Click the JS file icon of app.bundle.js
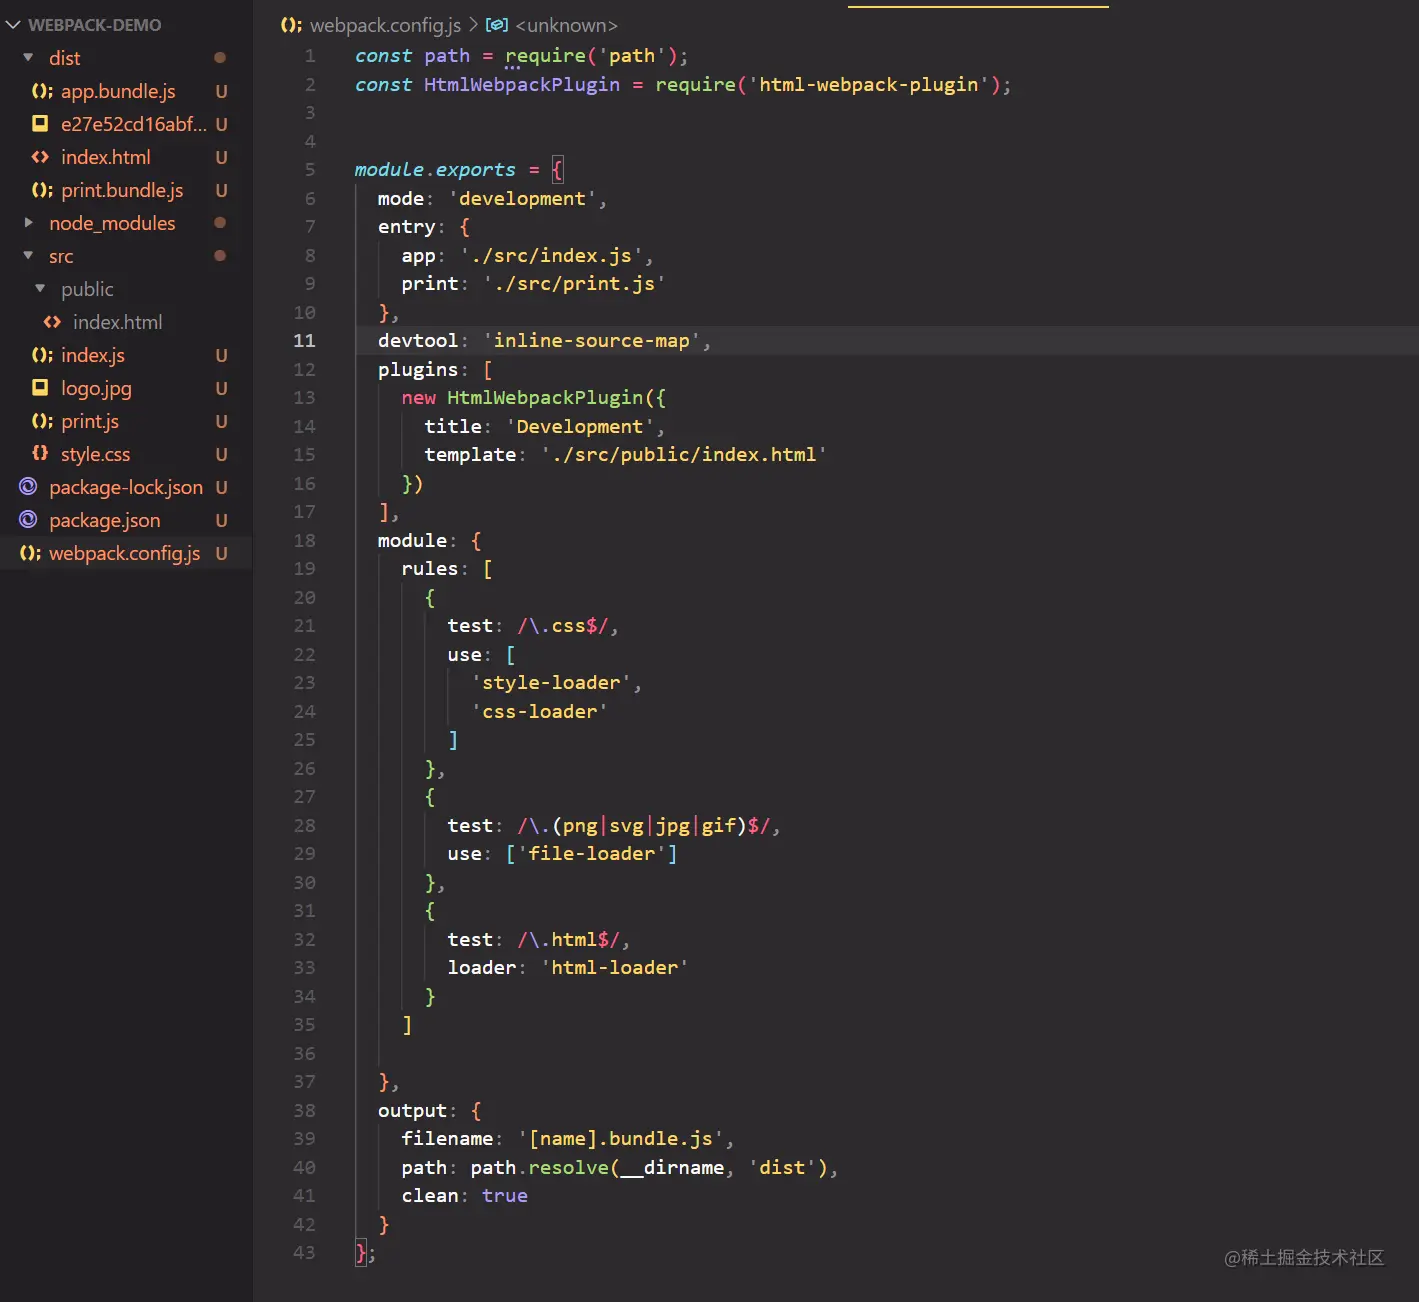The image size is (1419, 1302). coord(42,91)
